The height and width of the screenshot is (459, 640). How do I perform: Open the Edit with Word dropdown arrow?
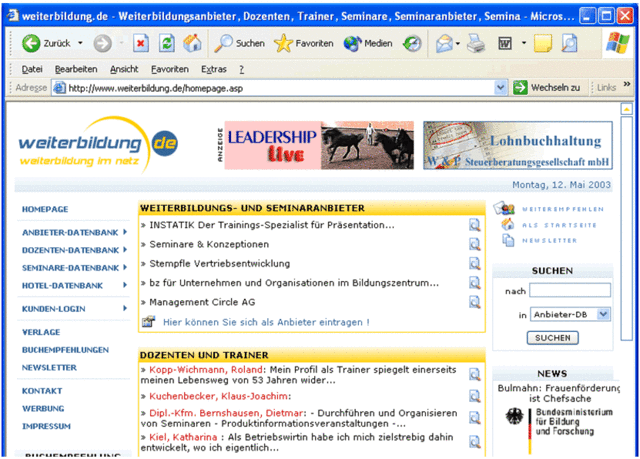pyautogui.click(x=524, y=43)
